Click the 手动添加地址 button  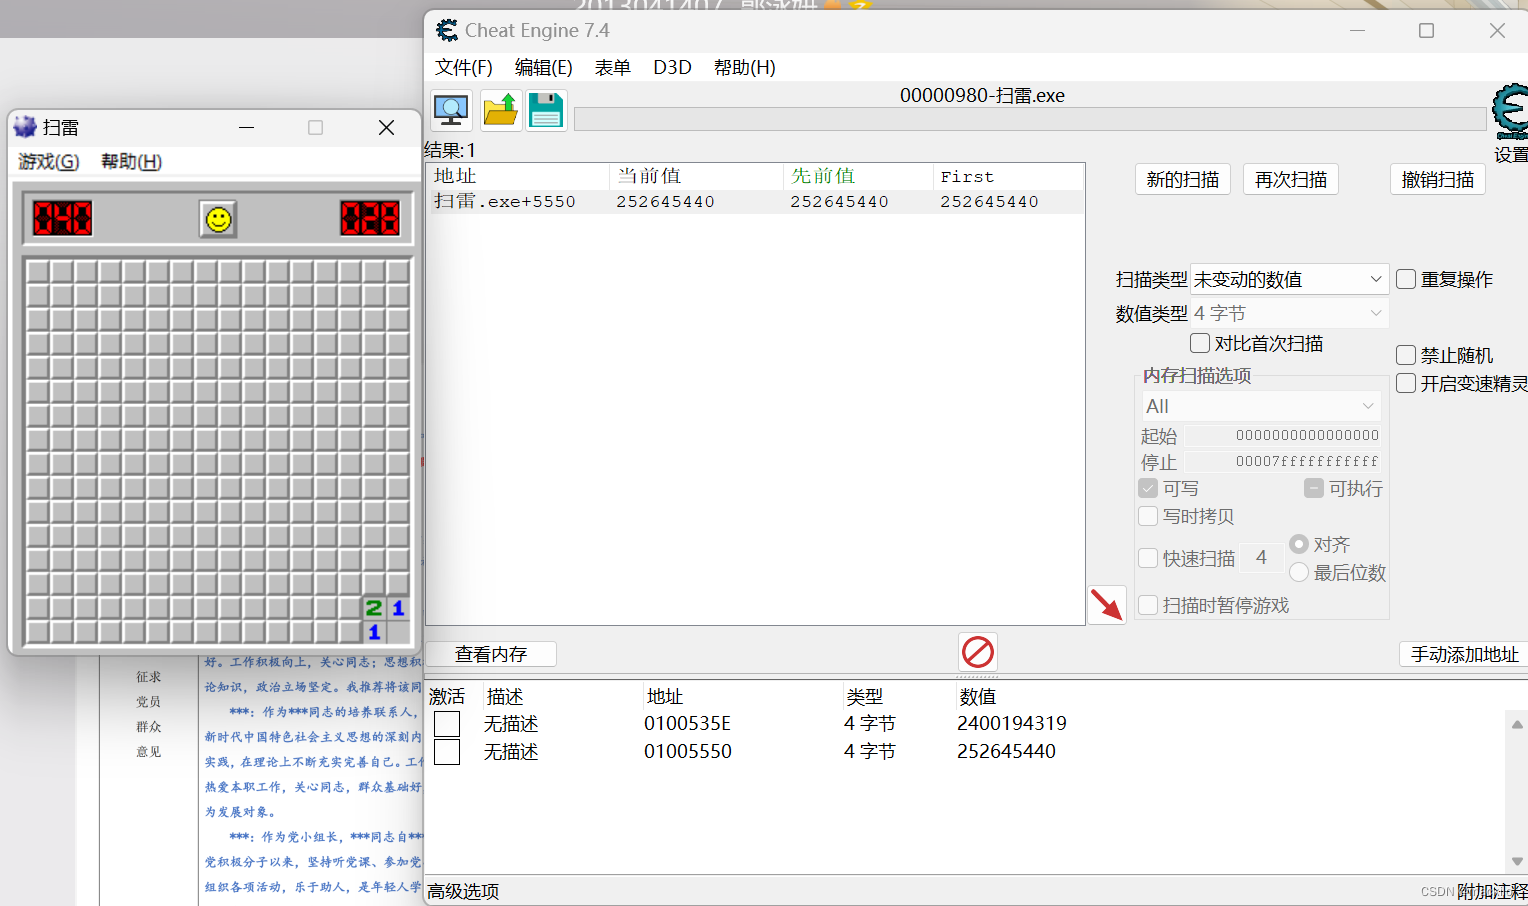pos(1464,654)
